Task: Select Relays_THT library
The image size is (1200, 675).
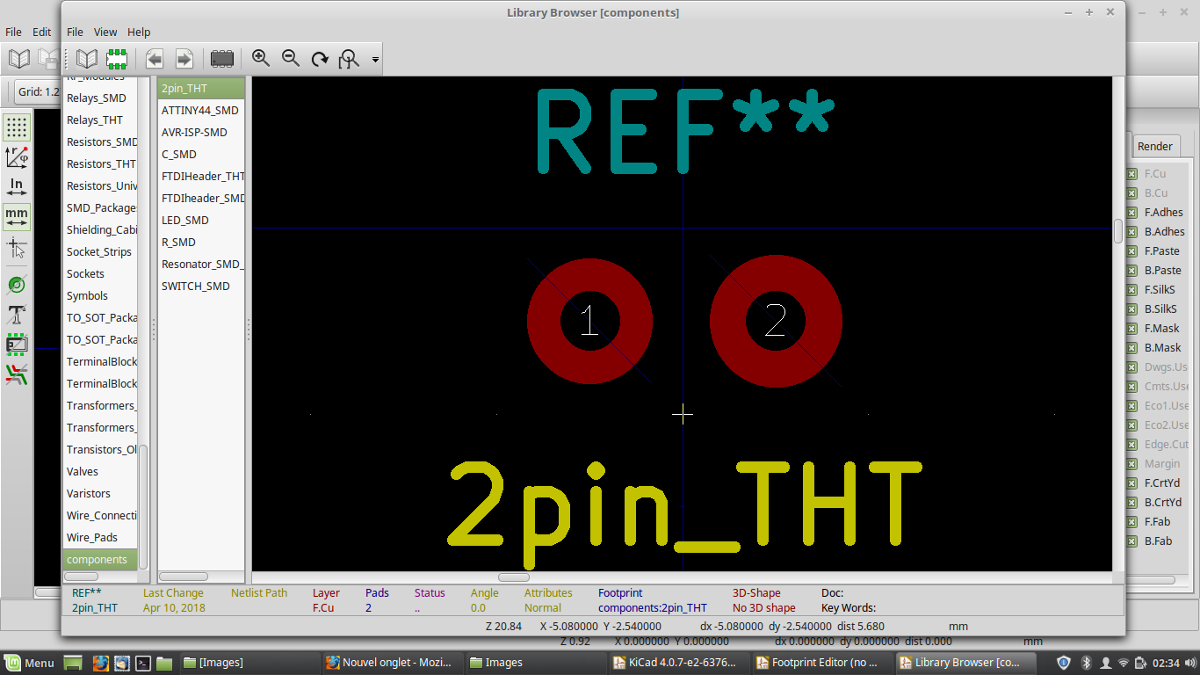Action: coord(100,120)
